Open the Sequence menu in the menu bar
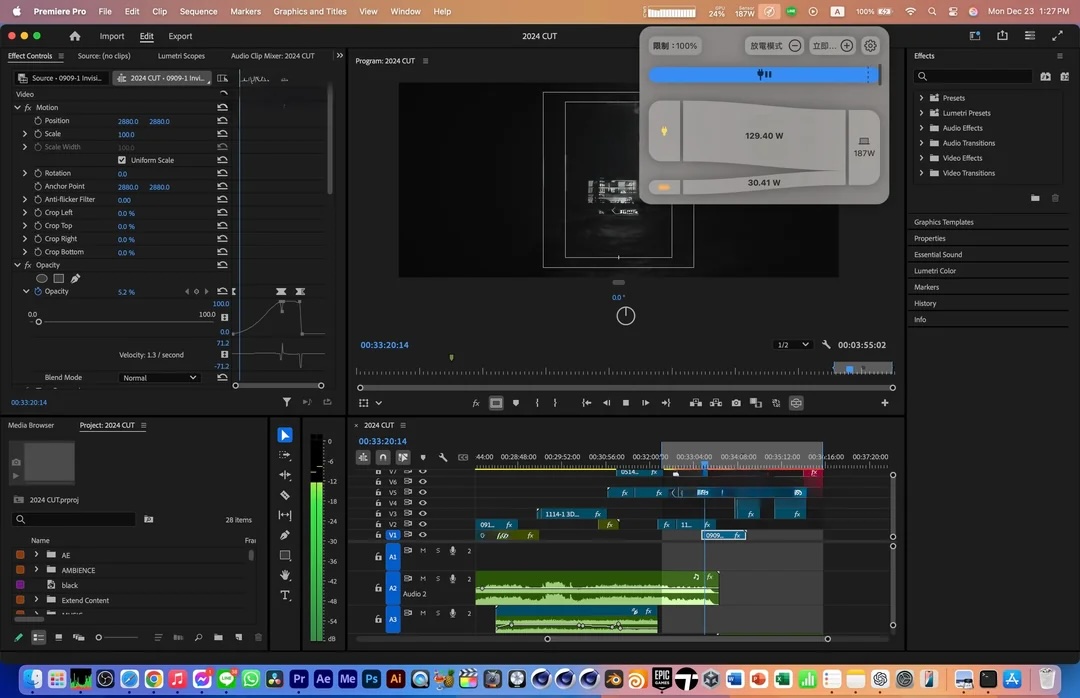 click(197, 12)
